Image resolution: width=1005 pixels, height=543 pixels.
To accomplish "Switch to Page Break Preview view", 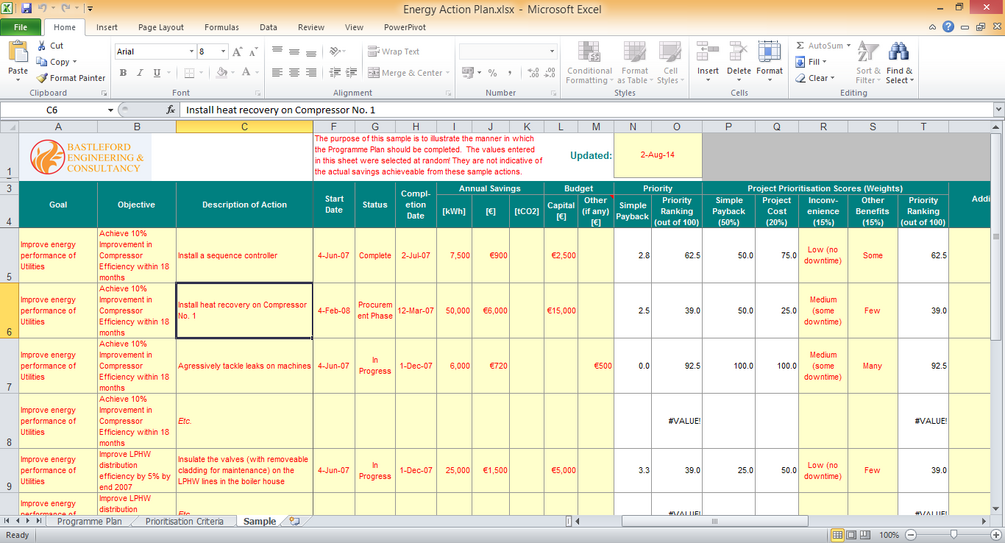I will coord(865,535).
